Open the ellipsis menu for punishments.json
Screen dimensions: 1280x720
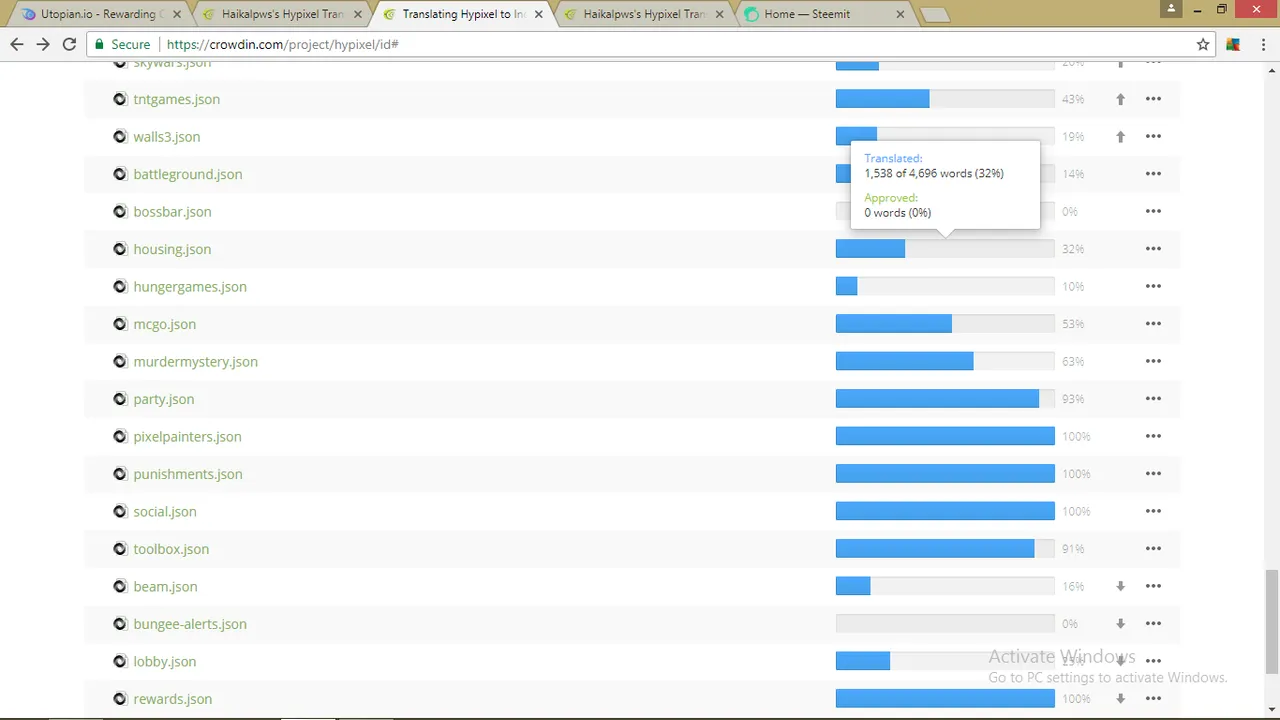(1153, 474)
